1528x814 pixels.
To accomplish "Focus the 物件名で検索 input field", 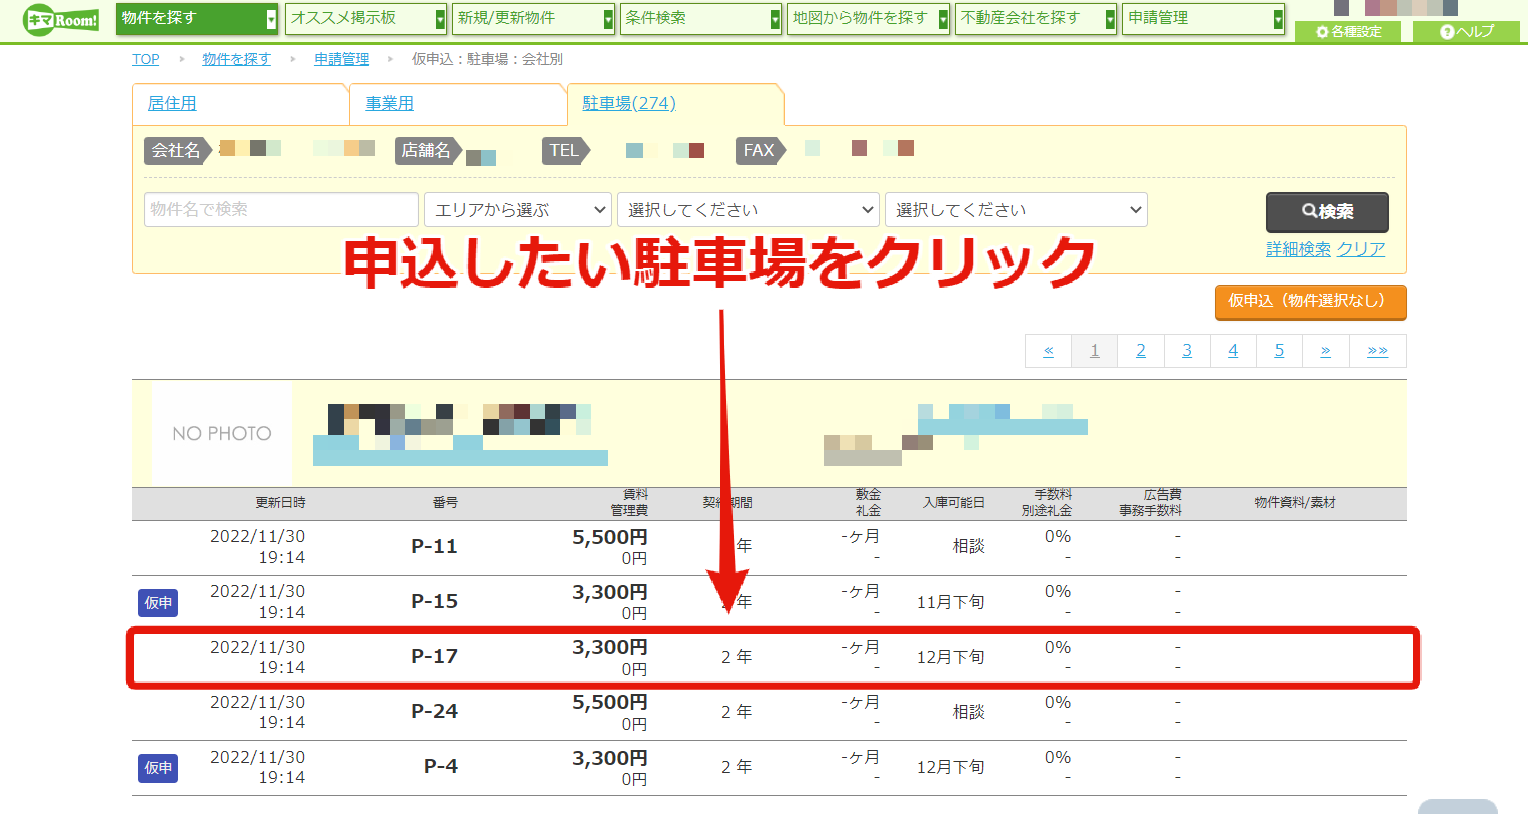I will (281, 209).
